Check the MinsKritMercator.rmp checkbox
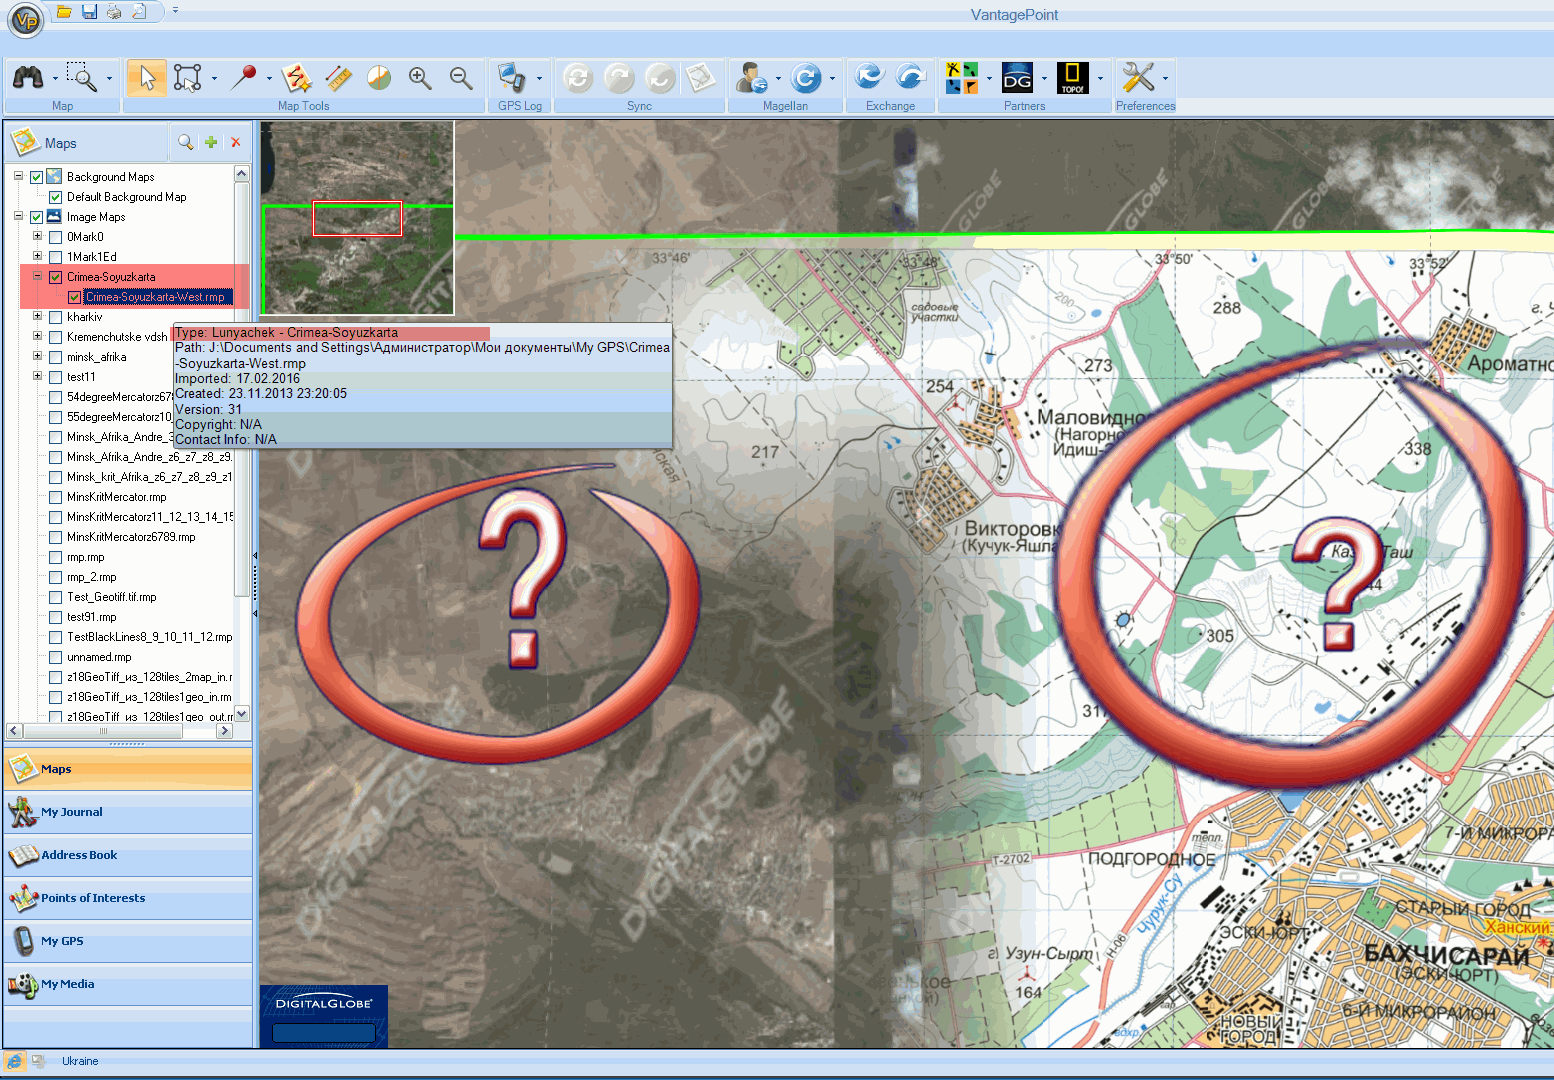Image resolution: width=1554 pixels, height=1080 pixels. 56,497
